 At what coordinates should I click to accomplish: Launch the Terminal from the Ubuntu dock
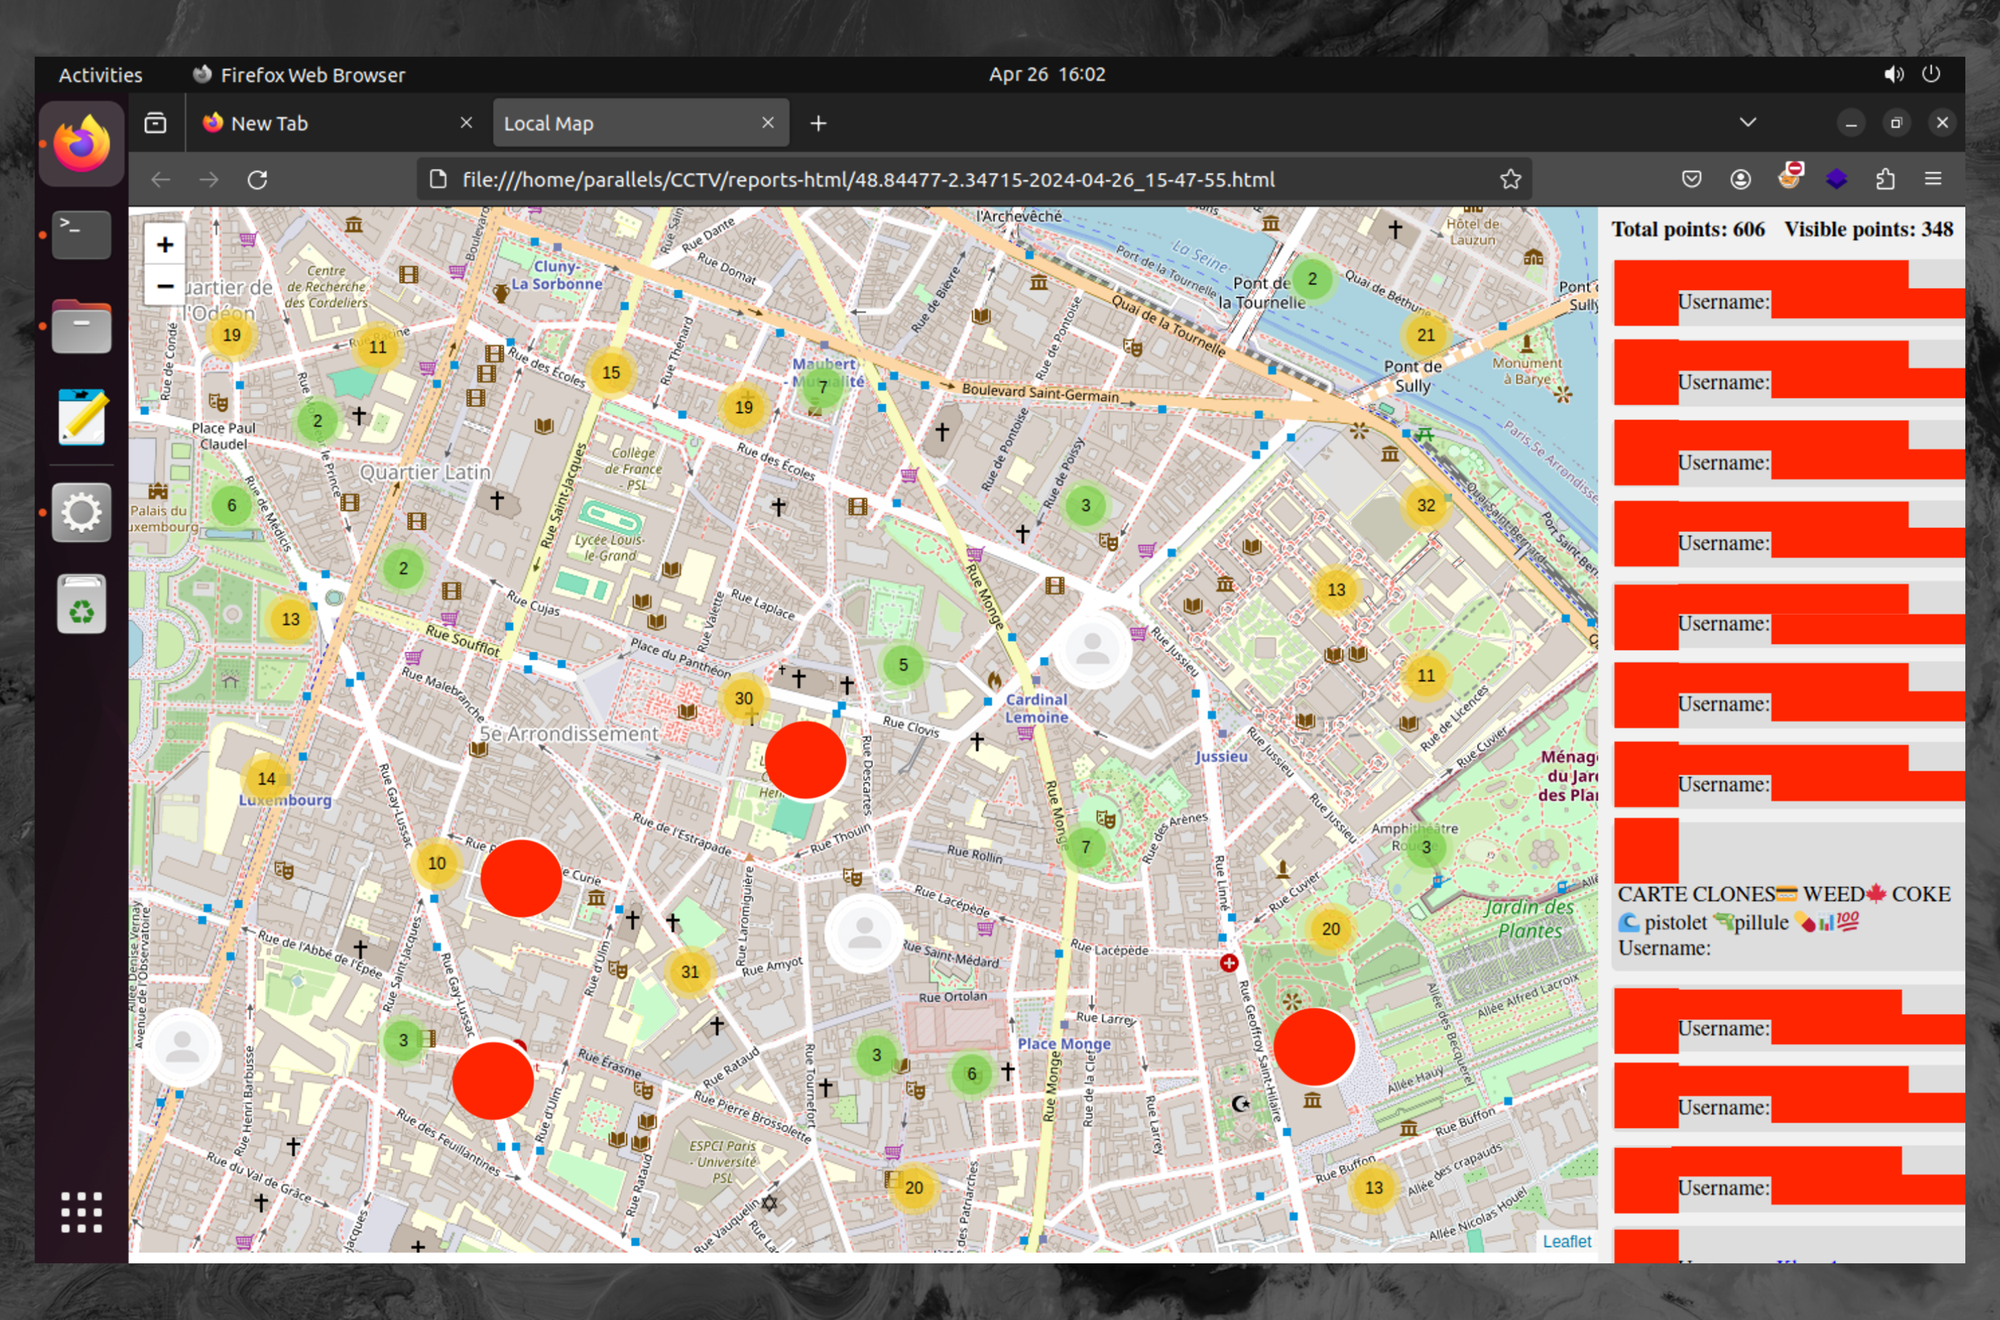coord(81,234)
